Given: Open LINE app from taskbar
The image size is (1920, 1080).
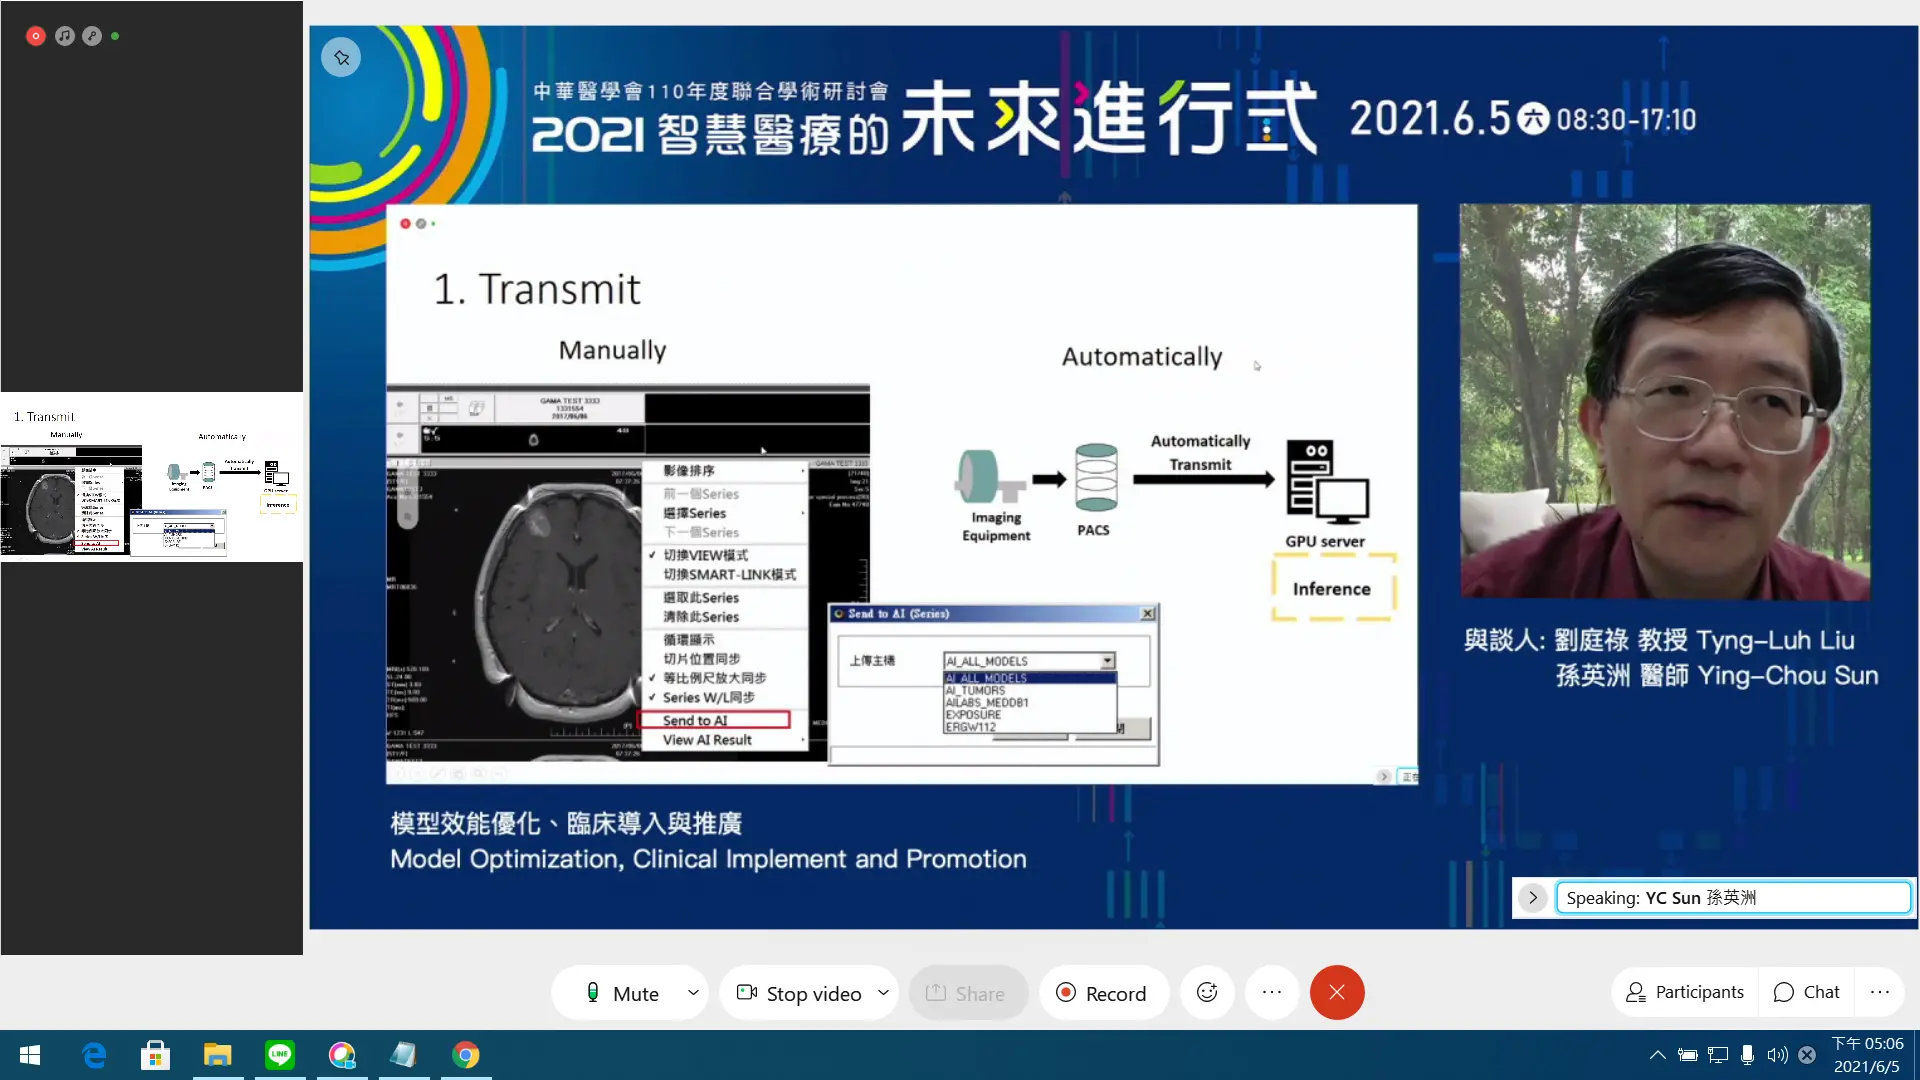Looking at the screenshot, I should click(280, 1055).
